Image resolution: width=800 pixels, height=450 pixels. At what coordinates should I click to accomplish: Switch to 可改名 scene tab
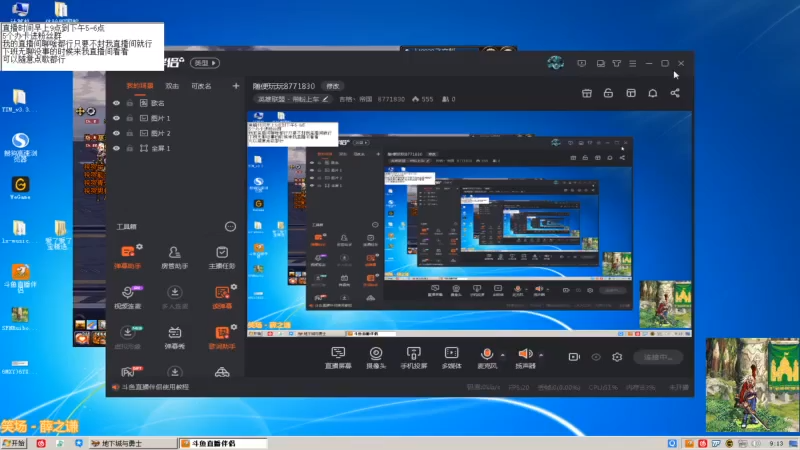(x=201, y=86)
